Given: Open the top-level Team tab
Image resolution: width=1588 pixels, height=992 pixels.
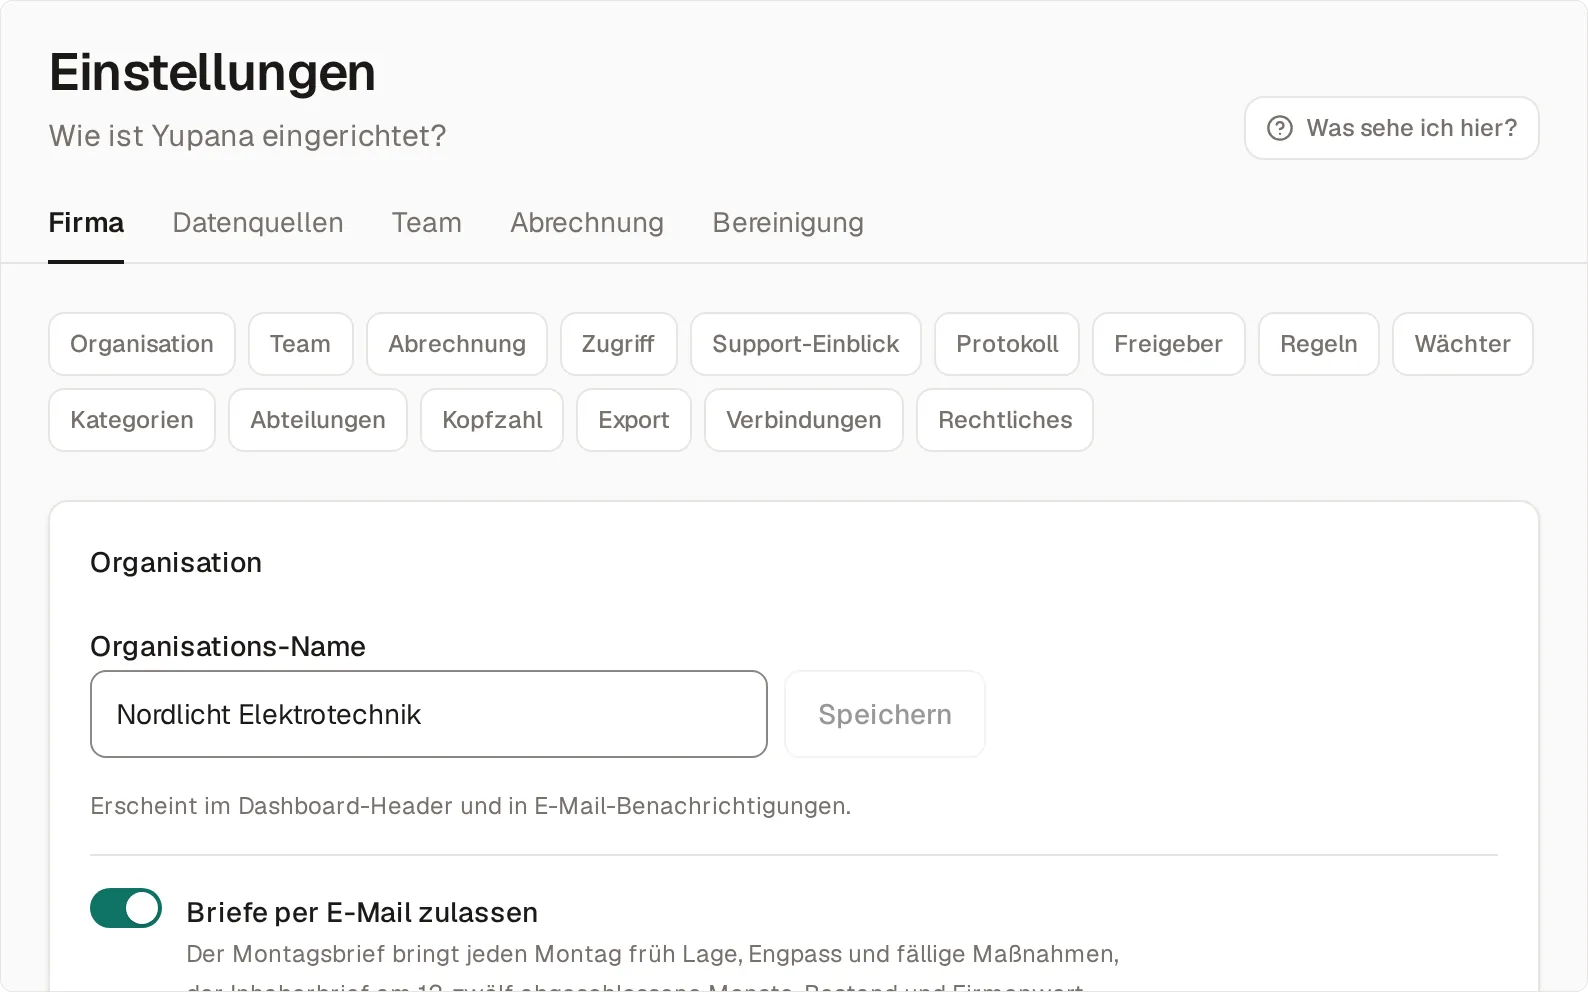Looking at the screenshot, I should pyautogui.click(x=427, y=222).
